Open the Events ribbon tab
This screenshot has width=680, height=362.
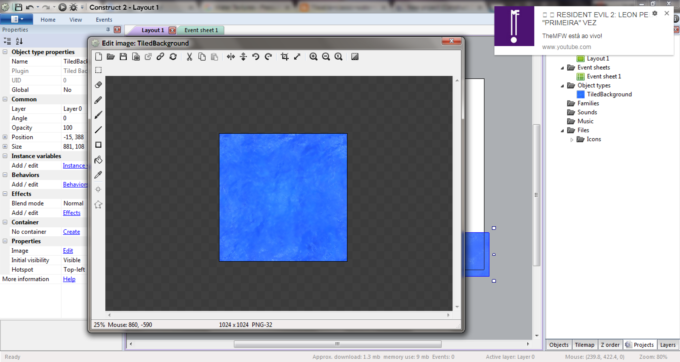tap(104, 20)
